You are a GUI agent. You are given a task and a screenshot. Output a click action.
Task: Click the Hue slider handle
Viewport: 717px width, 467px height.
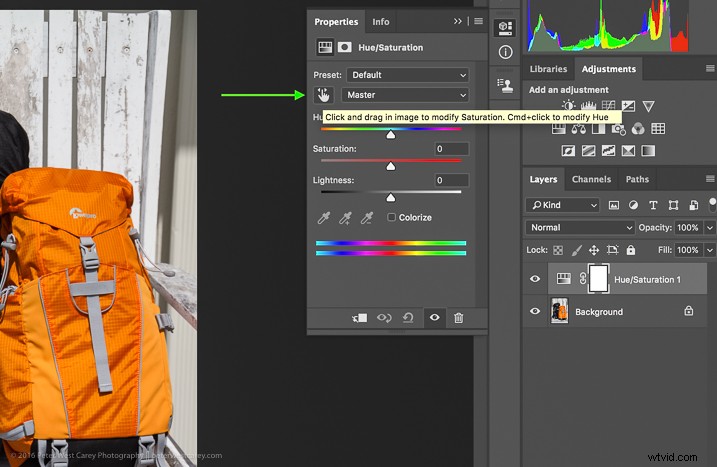click(391, 134)
